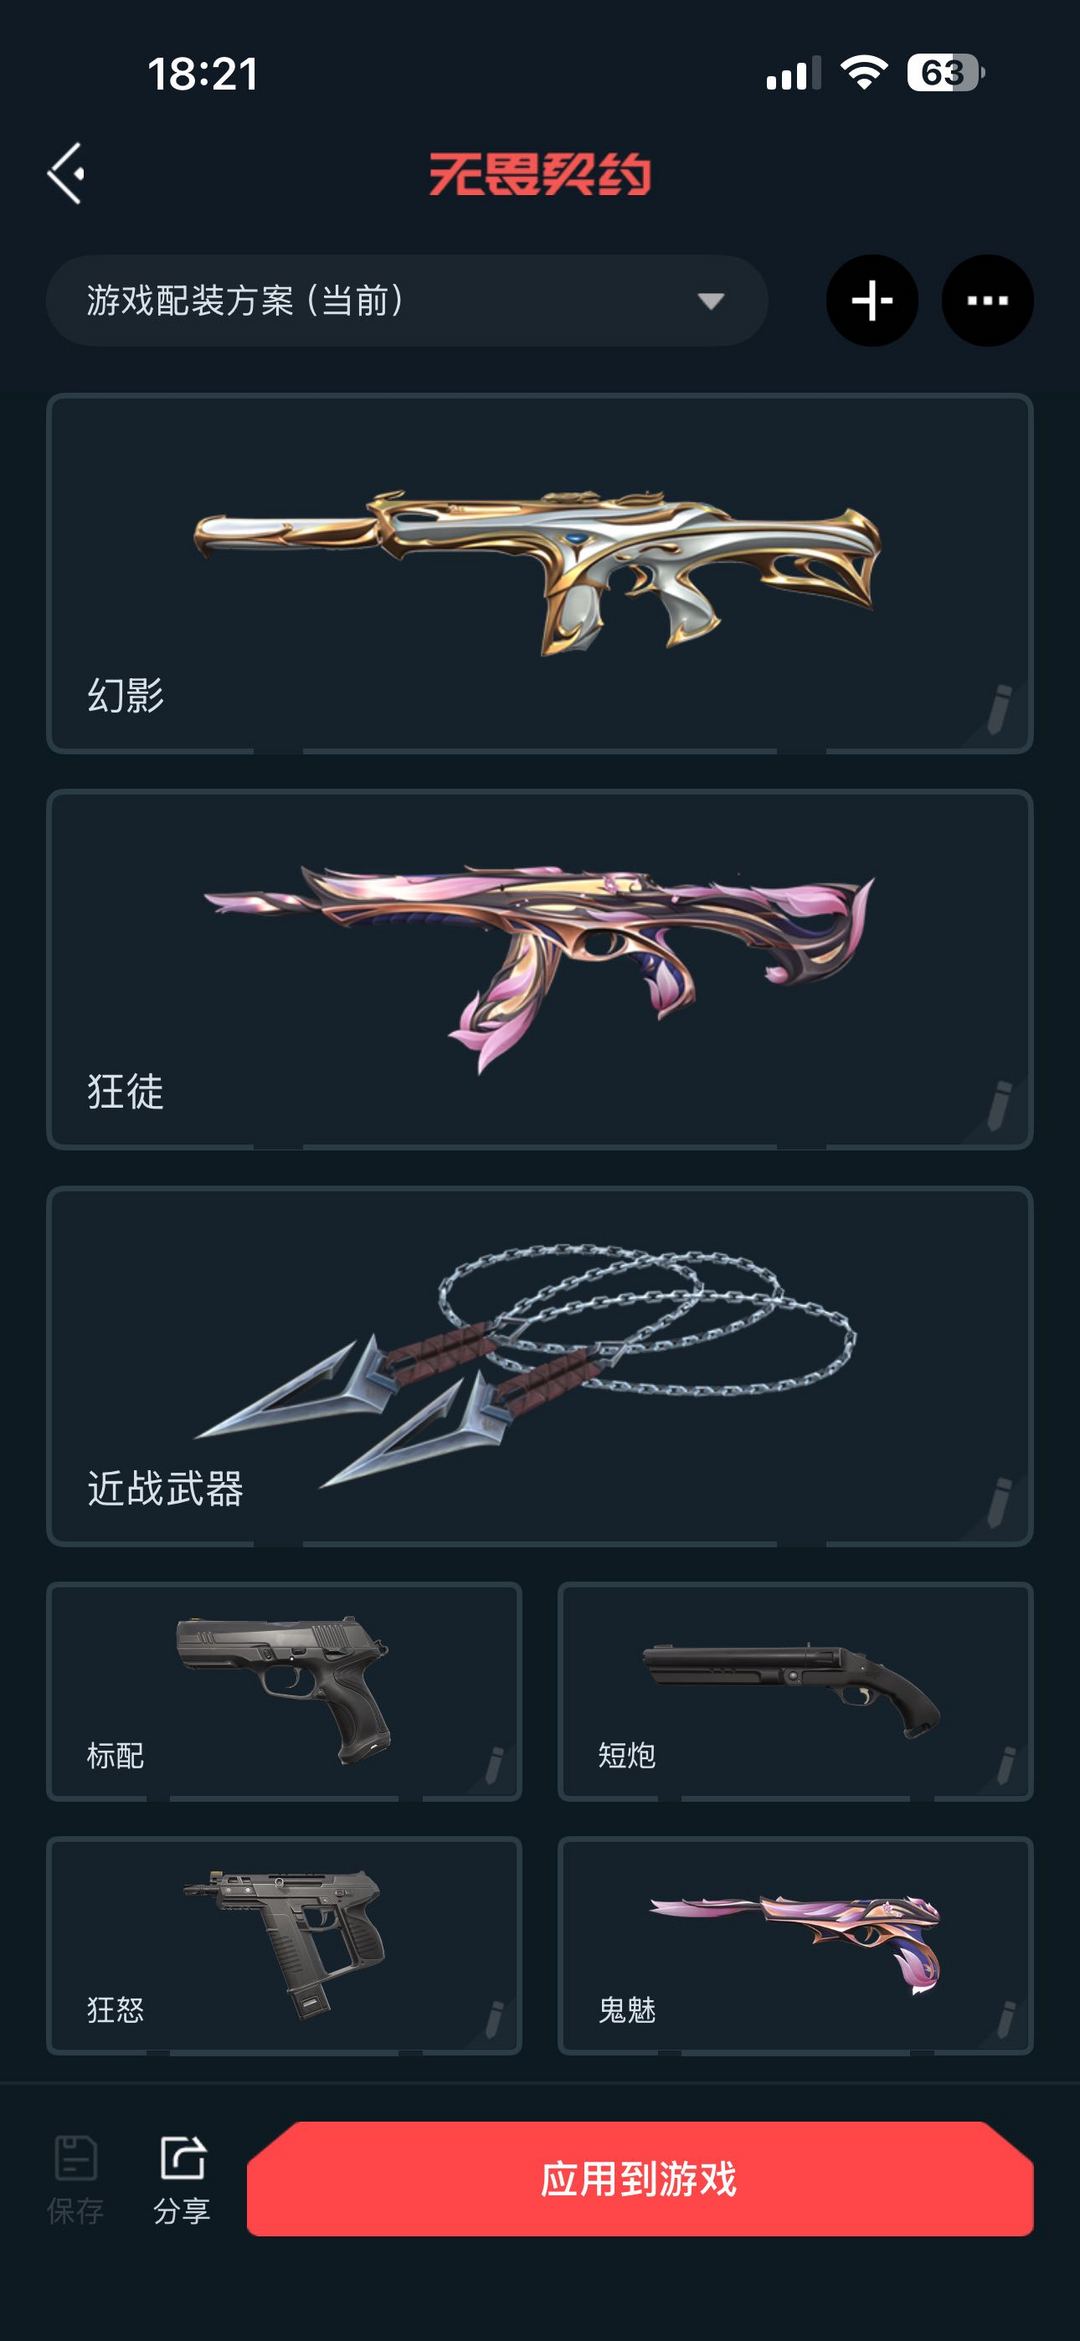The image size is (1080, 2341).
Task: Edit 标配 pistol via pencil icon
Action: (x=493, y=1765)
